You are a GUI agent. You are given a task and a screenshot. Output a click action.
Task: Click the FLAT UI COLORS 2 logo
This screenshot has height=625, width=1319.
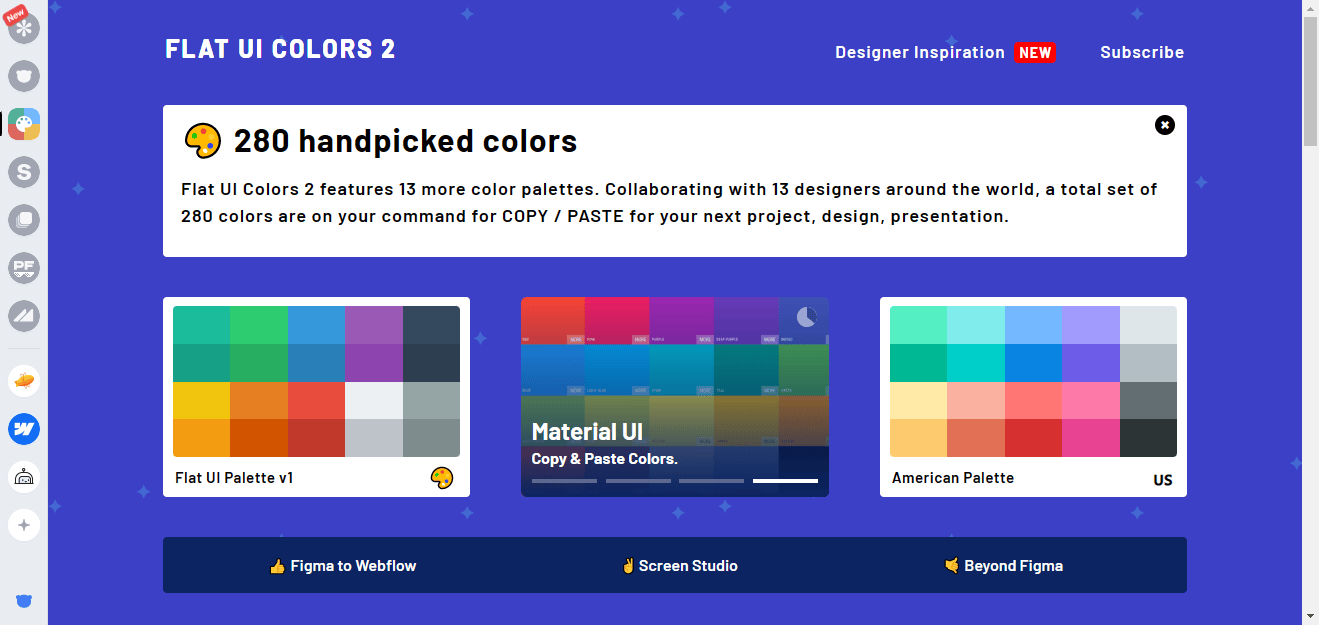click(280, 48)
